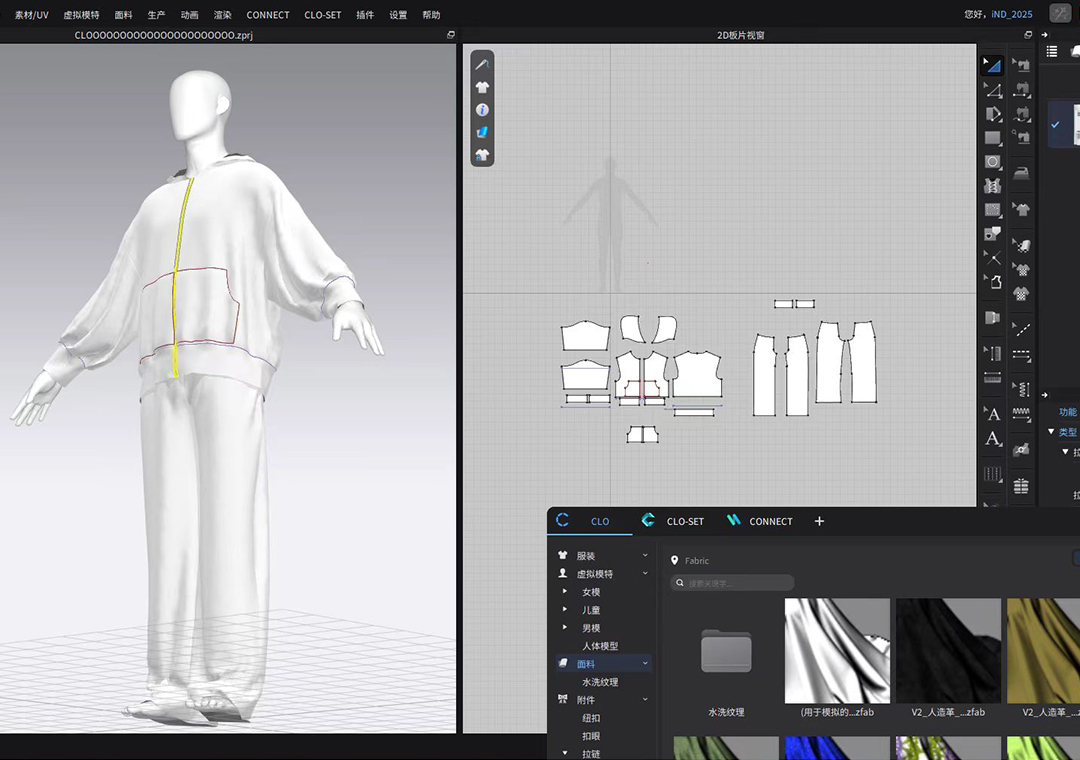Click the plus button beside CONNECT tab
The image size is (1080, 760).
(819, 521)
